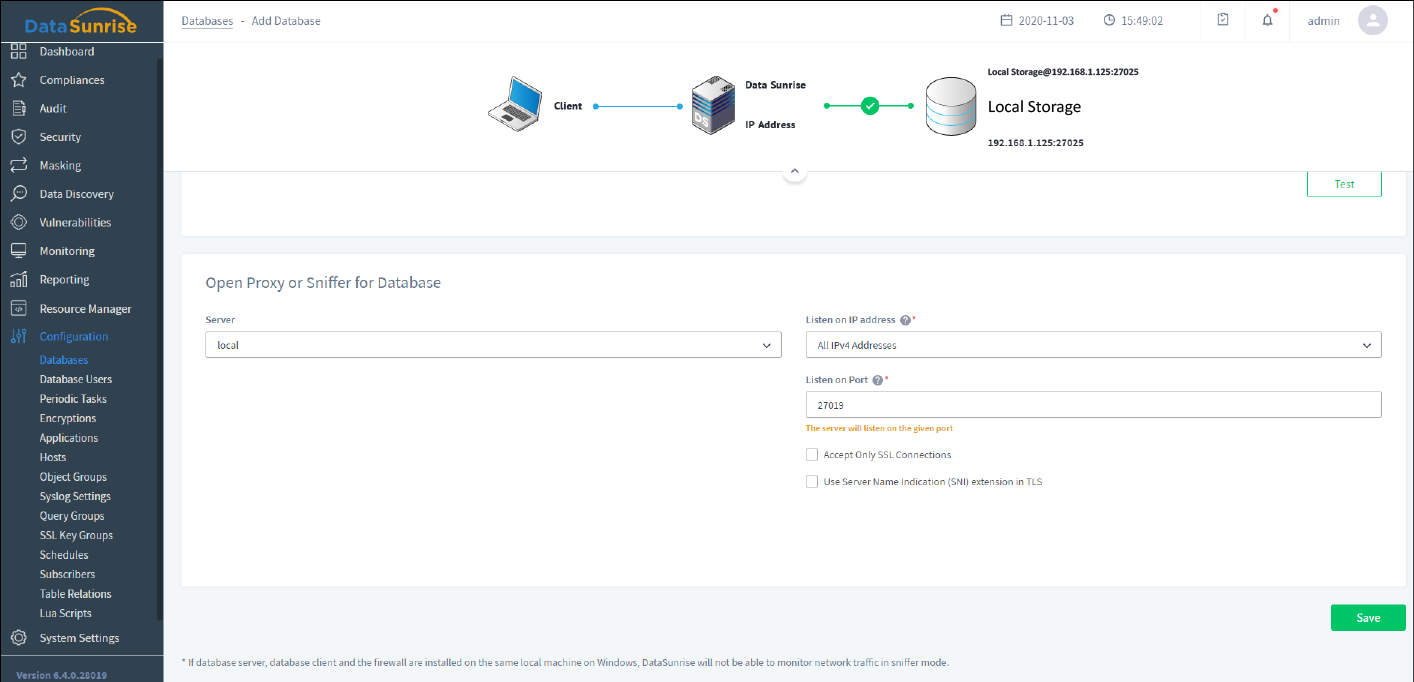Select the Listen on Port input field

[1093, 404]
